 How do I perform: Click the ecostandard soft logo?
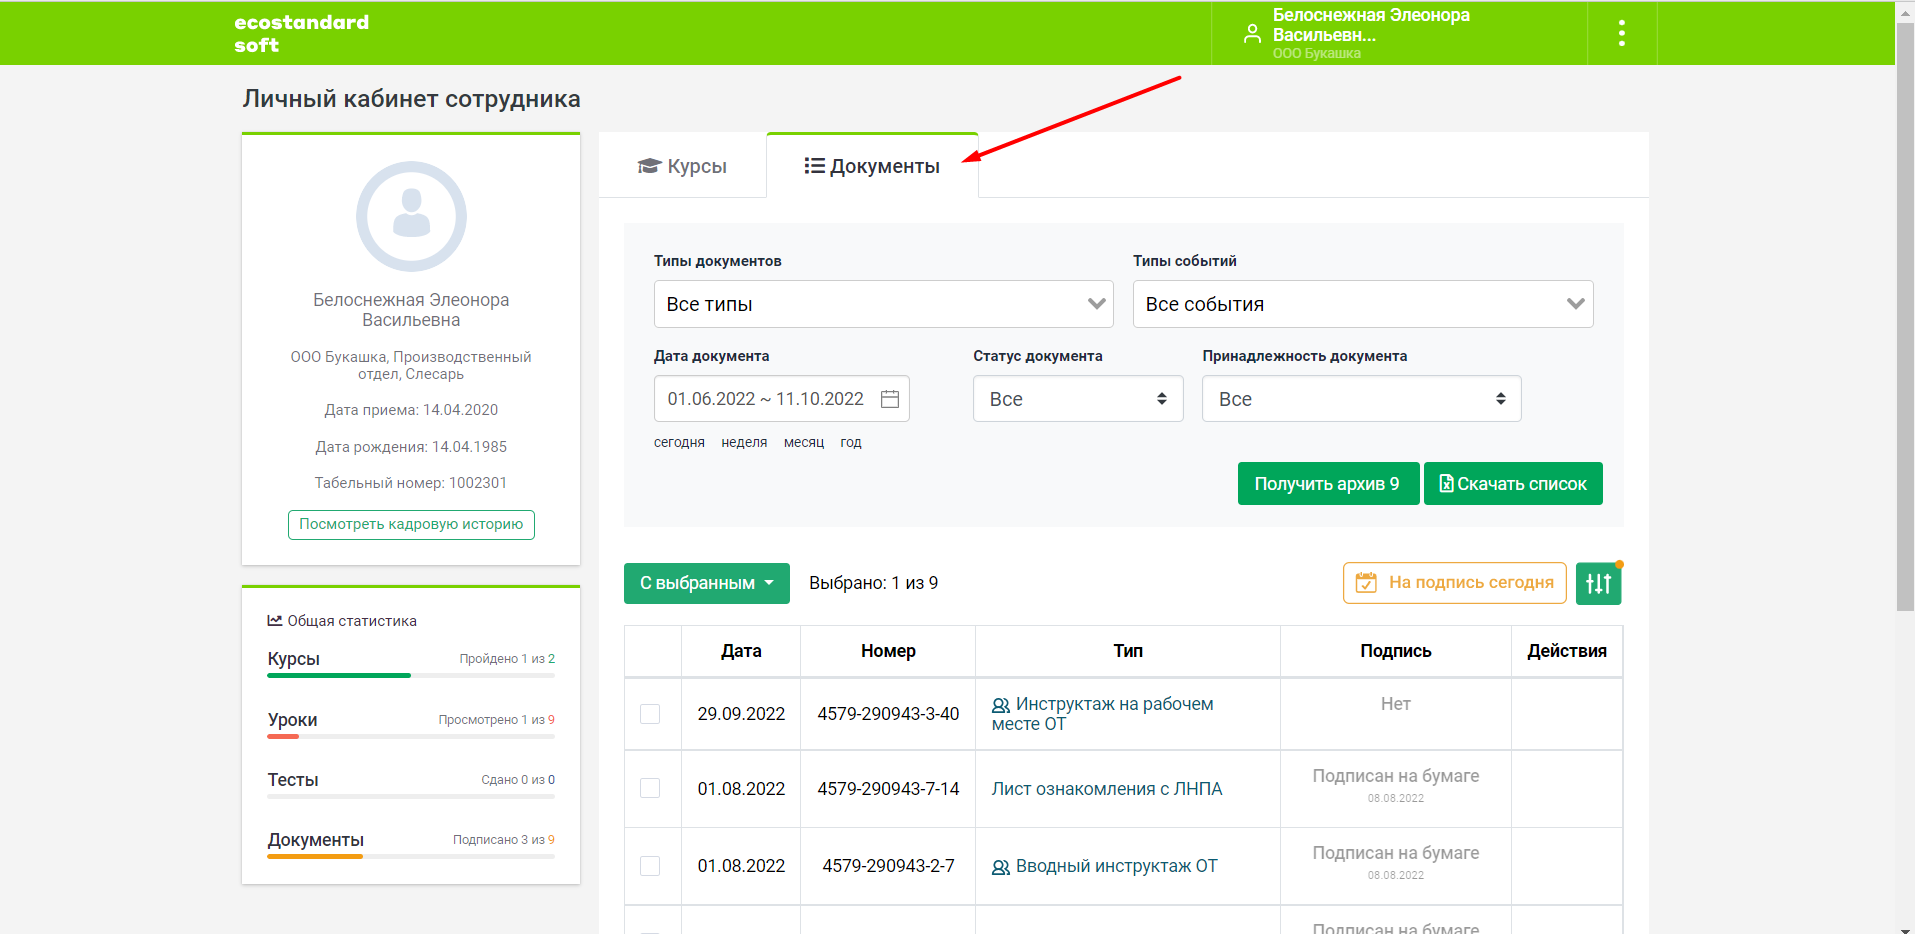point(301,33)
